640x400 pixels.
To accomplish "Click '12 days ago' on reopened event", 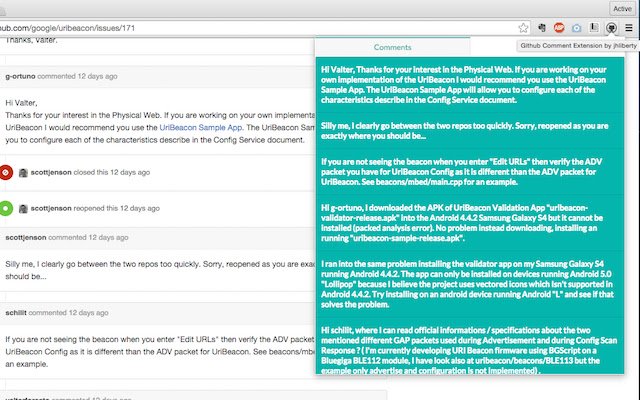I will click(x=140, y=208).
